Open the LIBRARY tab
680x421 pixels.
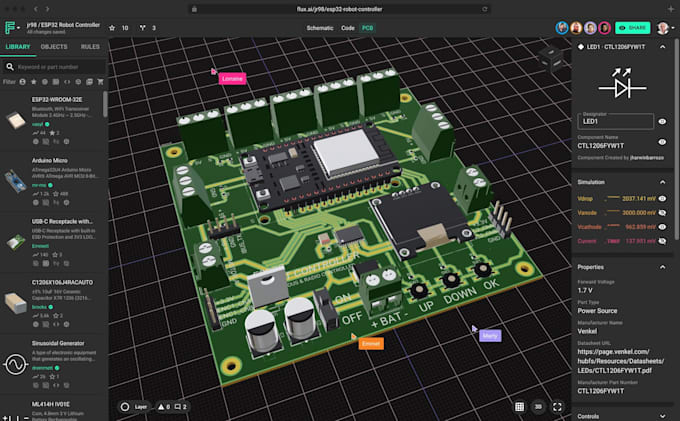[18, 47]
